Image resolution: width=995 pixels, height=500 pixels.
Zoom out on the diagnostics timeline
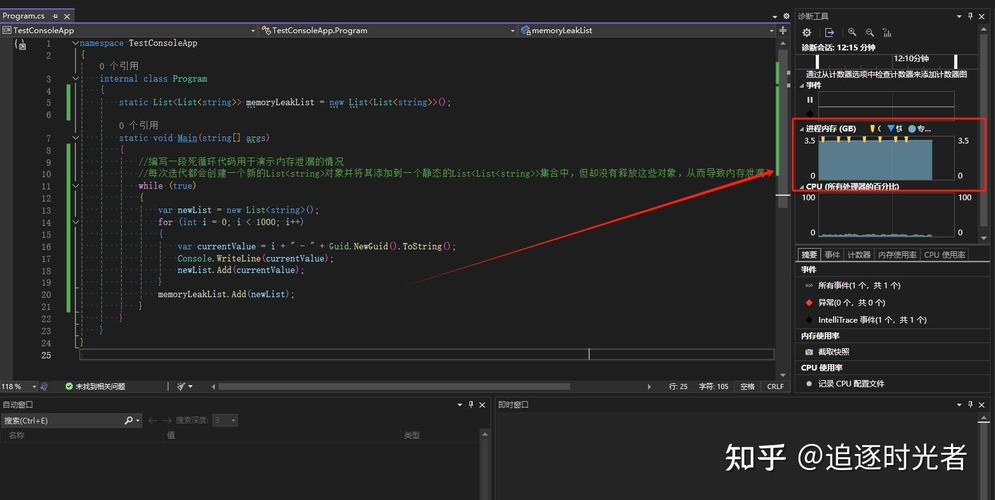(x=869, y=32)
